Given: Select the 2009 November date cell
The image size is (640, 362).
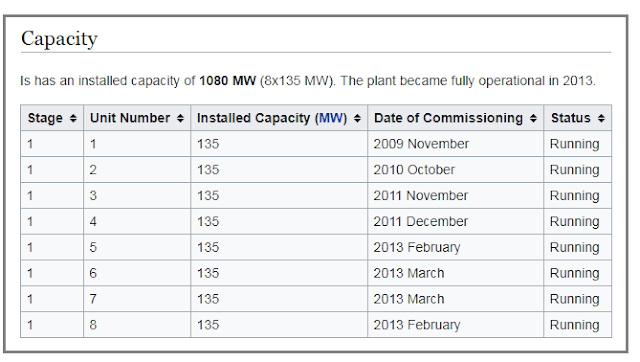Looking at the screenshot, I should tap(456, 144).
